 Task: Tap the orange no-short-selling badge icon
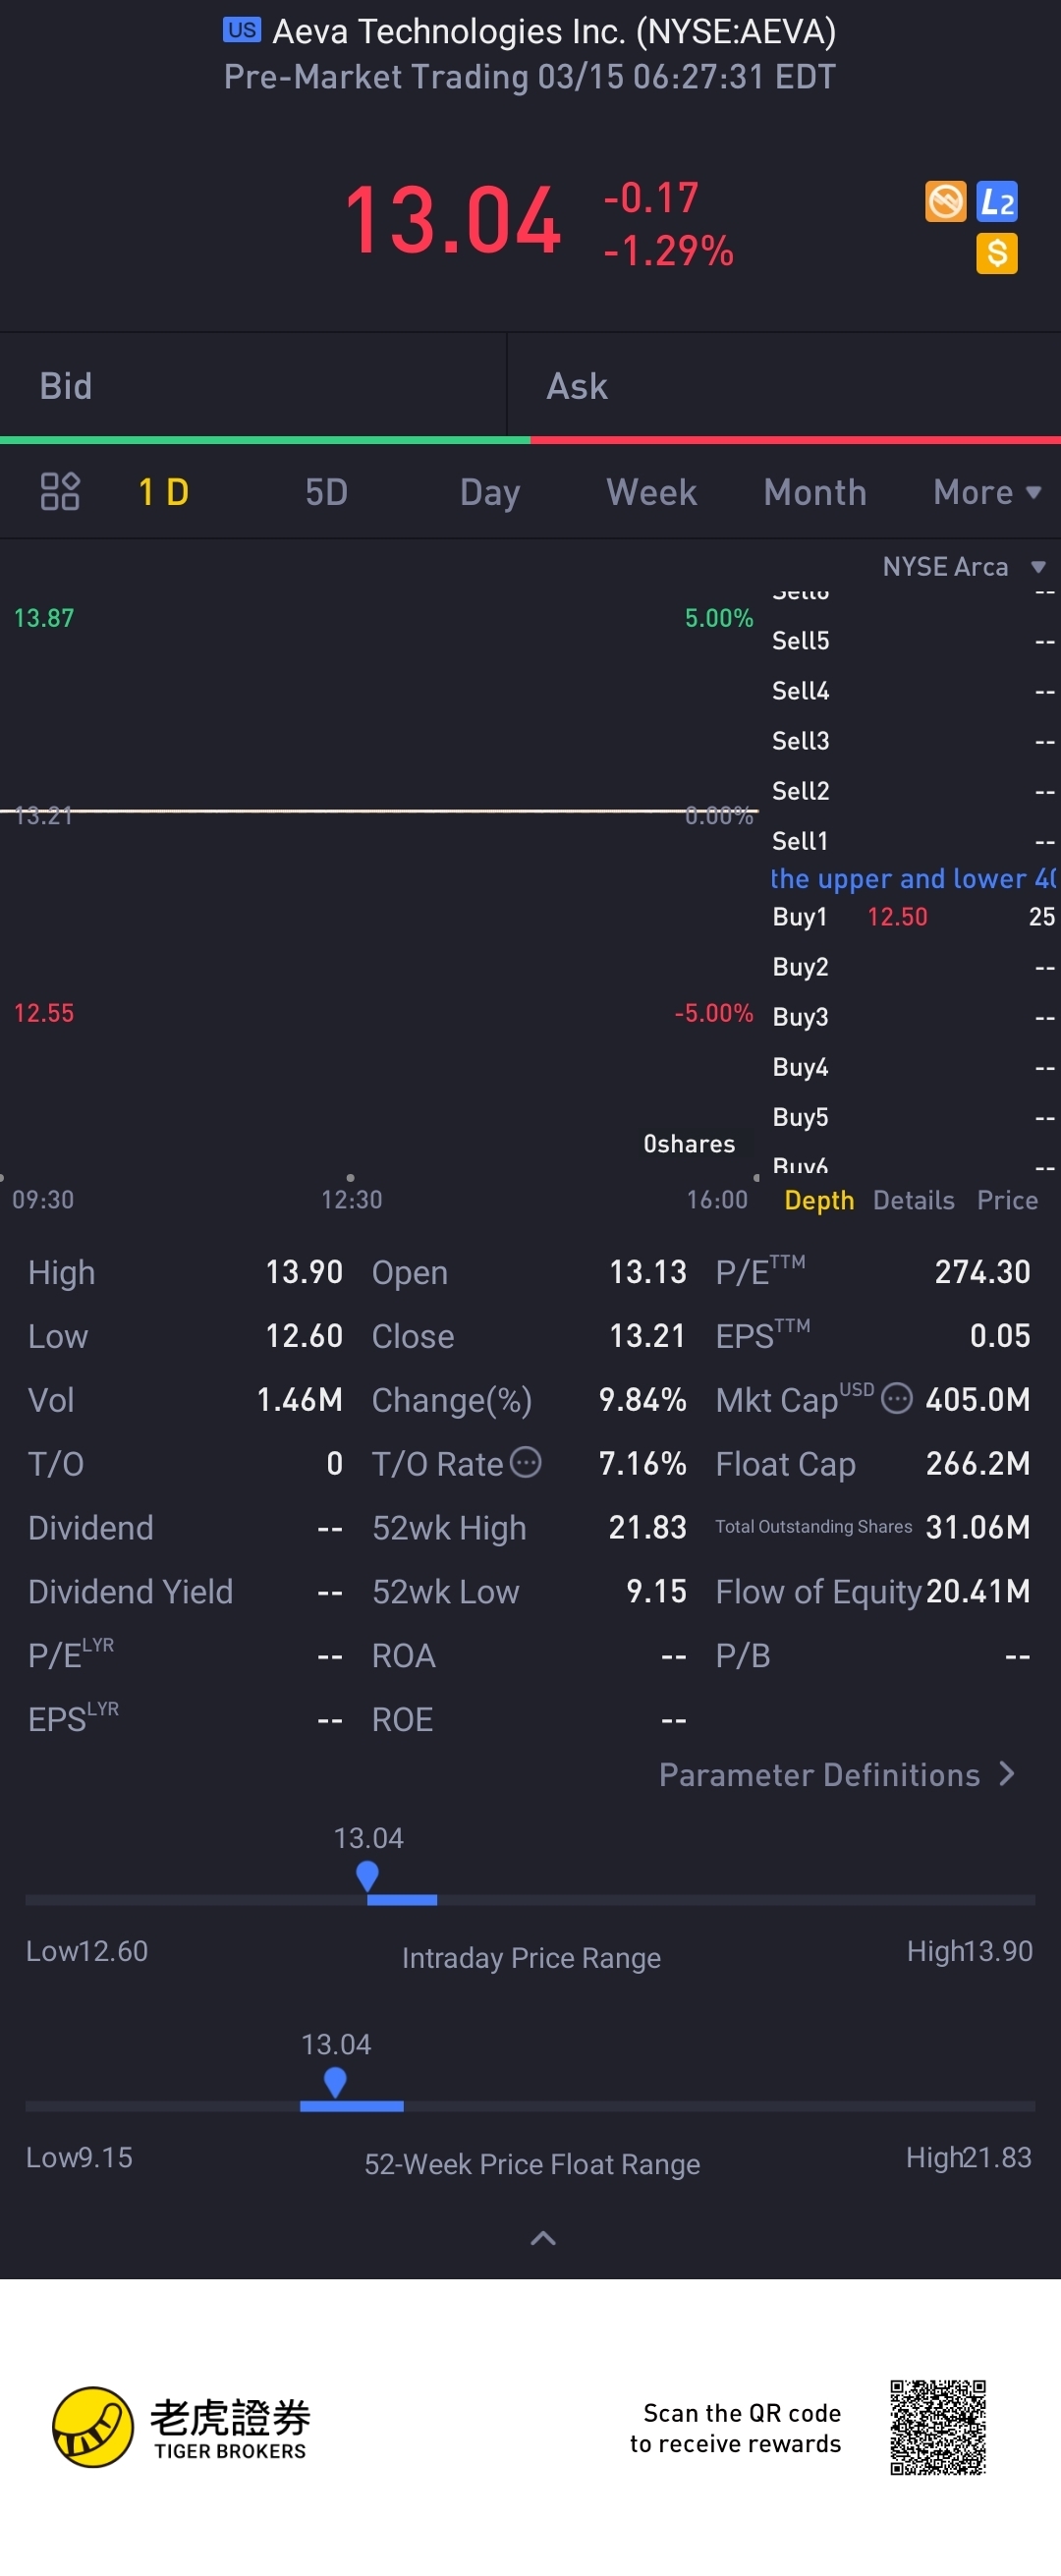[x=945, y=202]
